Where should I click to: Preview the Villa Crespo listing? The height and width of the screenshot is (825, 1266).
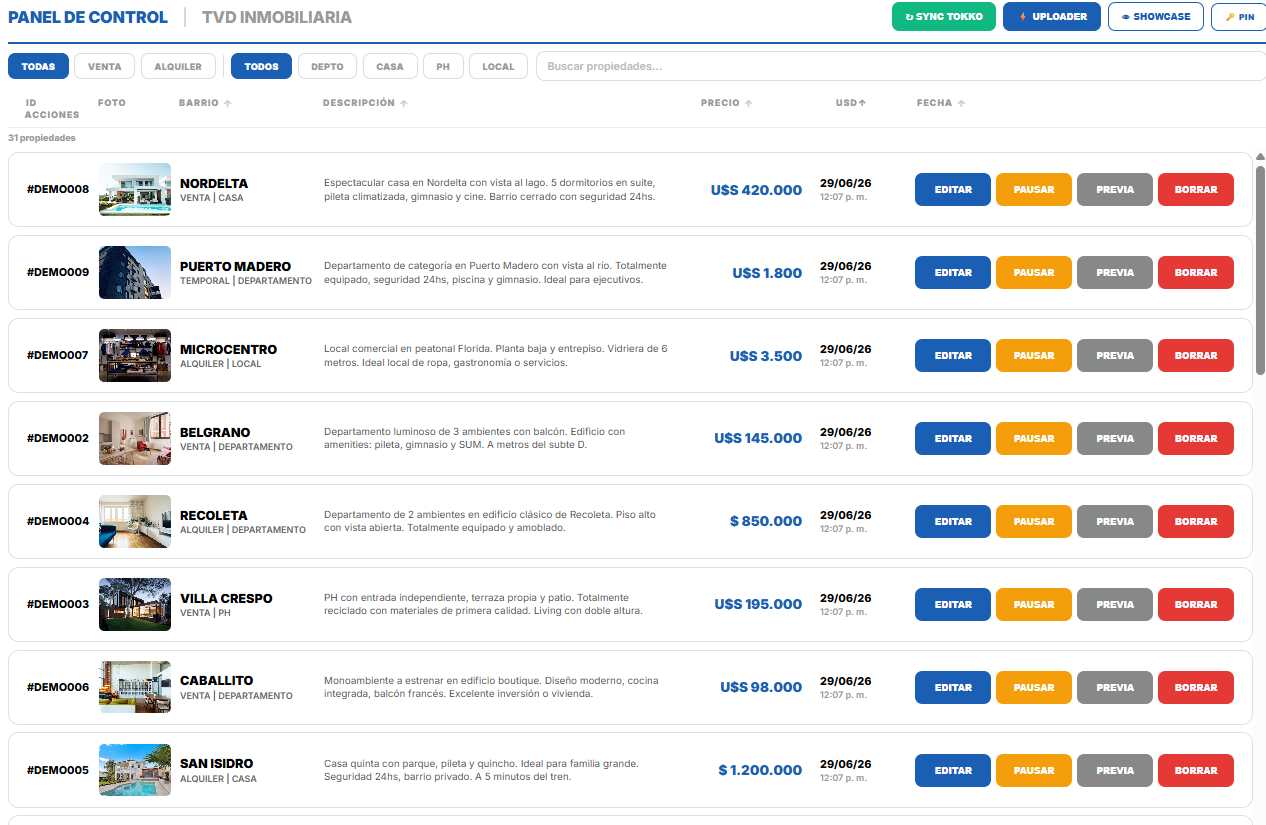pyautogui.click(x=1115, y=604)
